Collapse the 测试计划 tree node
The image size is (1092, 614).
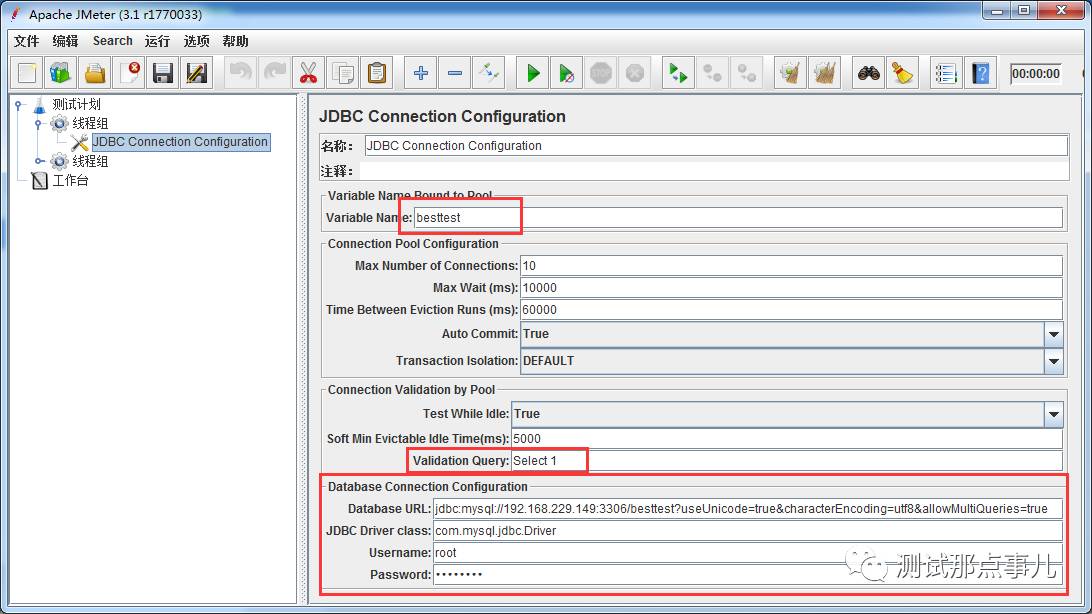[19, 105]
